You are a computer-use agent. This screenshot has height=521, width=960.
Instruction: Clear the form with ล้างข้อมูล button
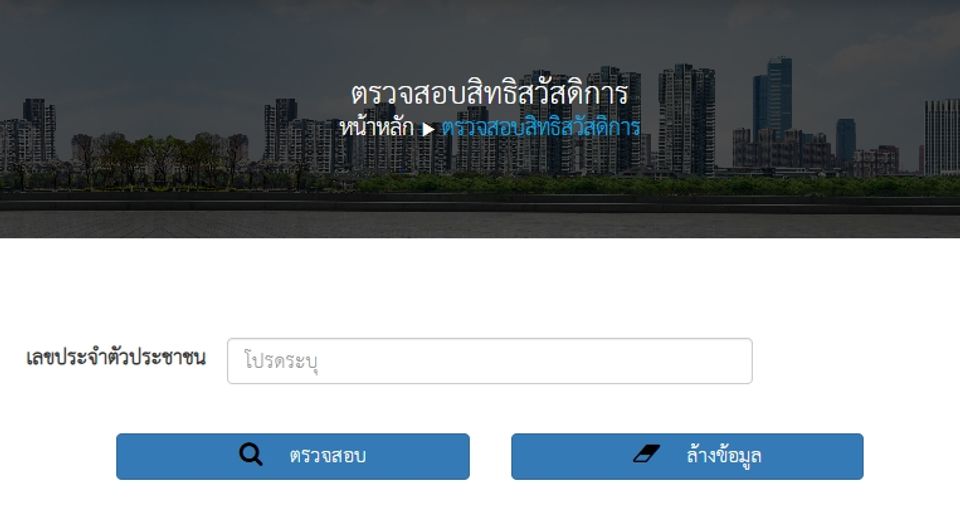click(x=687, y=457)
